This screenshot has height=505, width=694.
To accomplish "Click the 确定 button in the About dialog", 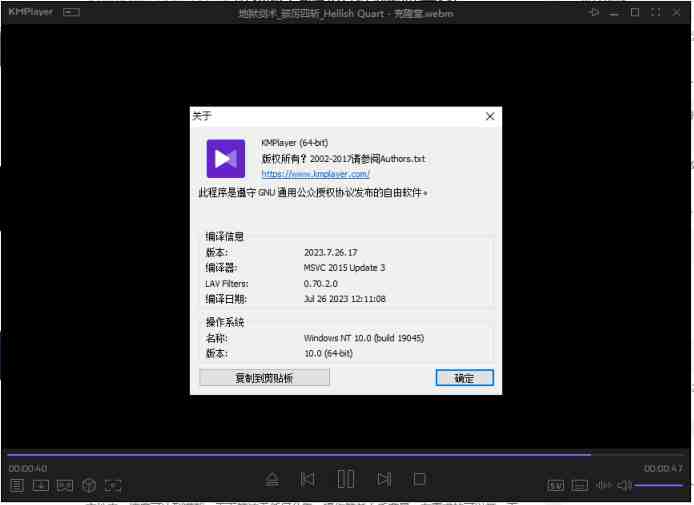I will point(464,378).
